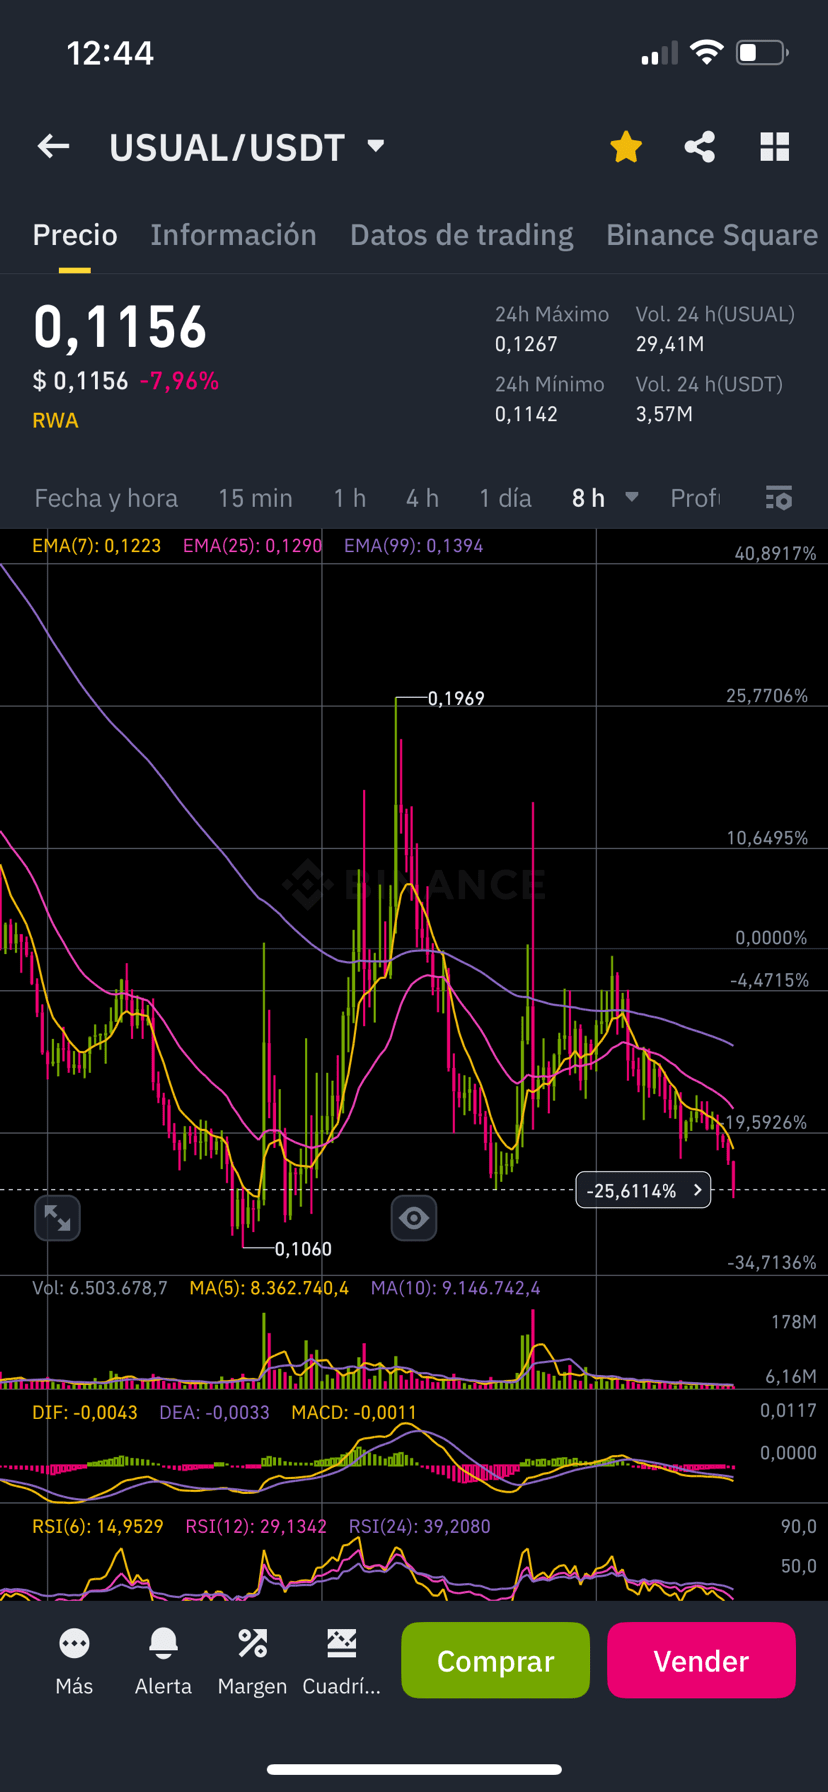Tap the 24h Mínimo value 0,1142

point(526,414)
